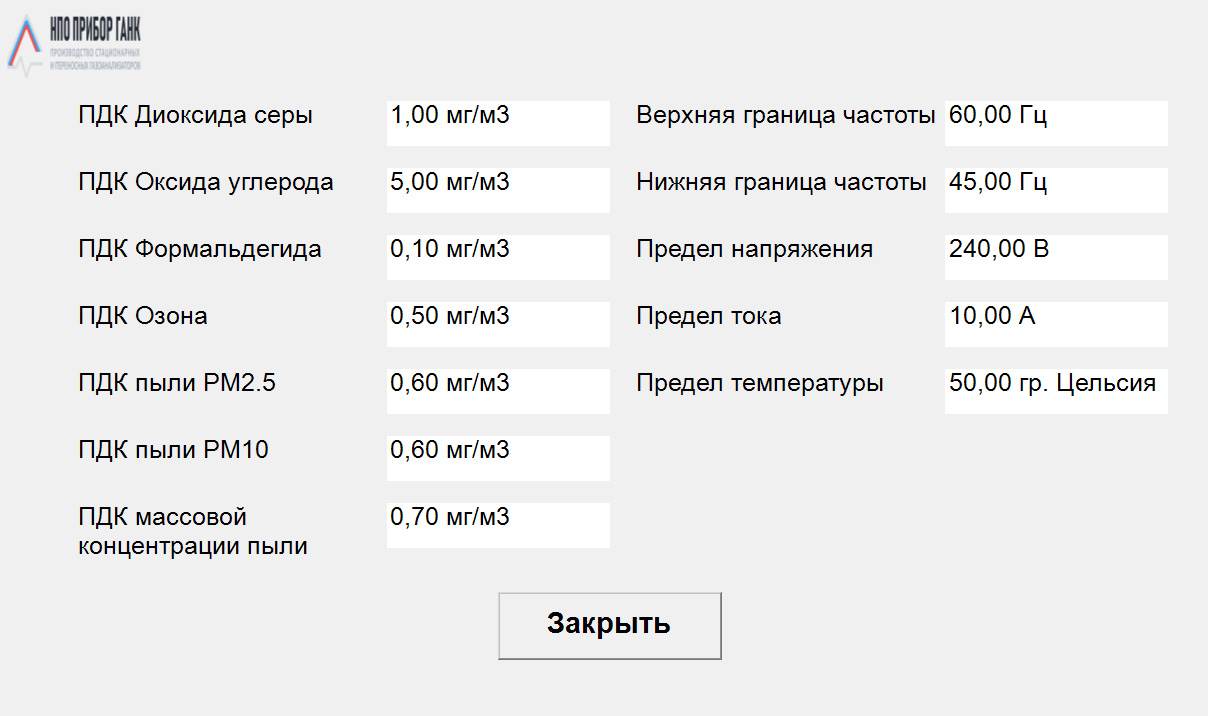Click the ПДК Диоксида серы label

tap(195, 116)
